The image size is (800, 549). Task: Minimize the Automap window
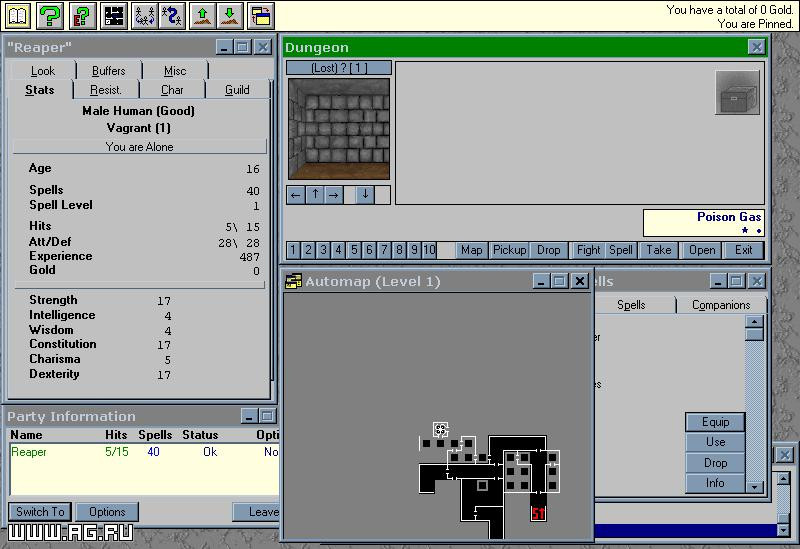tap(541, 281)
